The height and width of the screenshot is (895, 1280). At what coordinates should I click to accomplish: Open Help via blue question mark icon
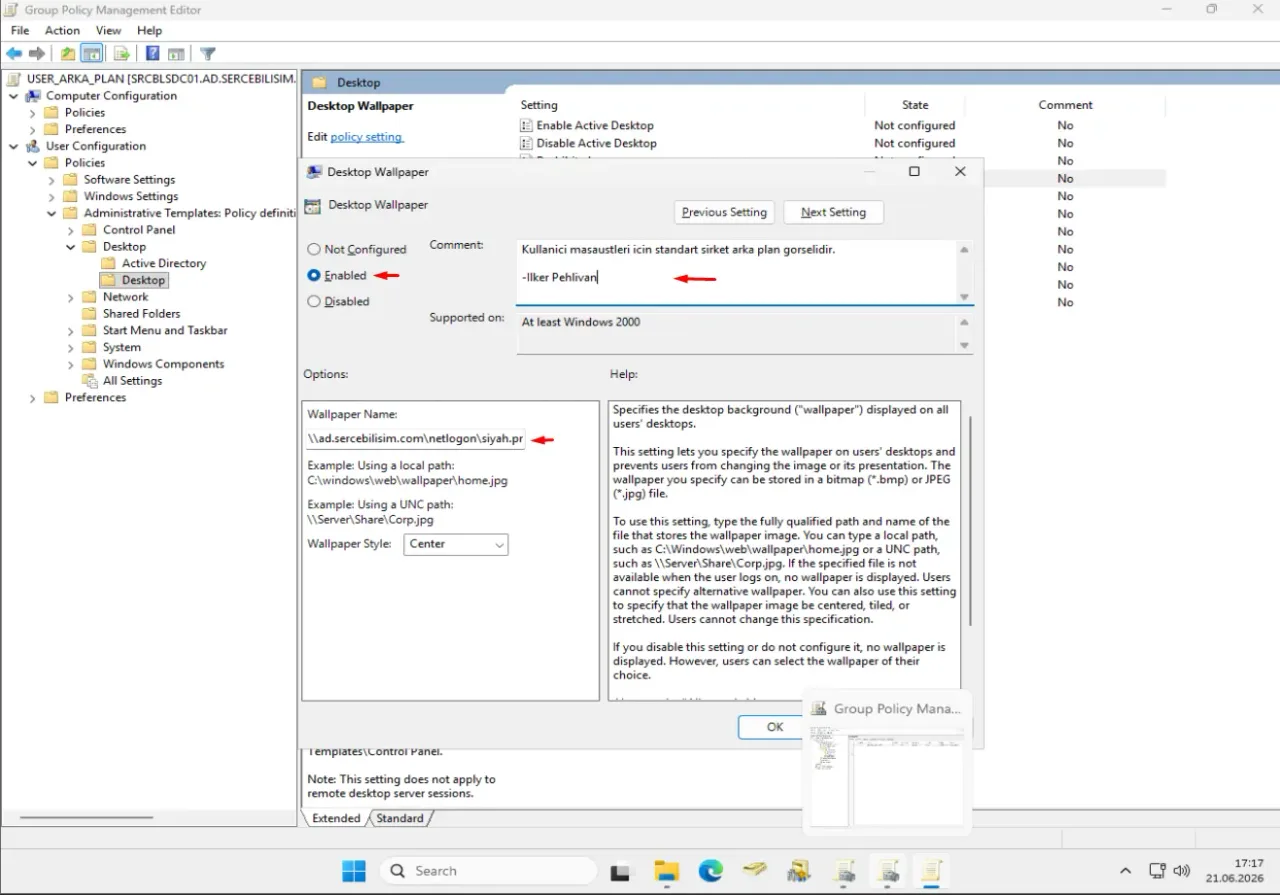[153, 54]
